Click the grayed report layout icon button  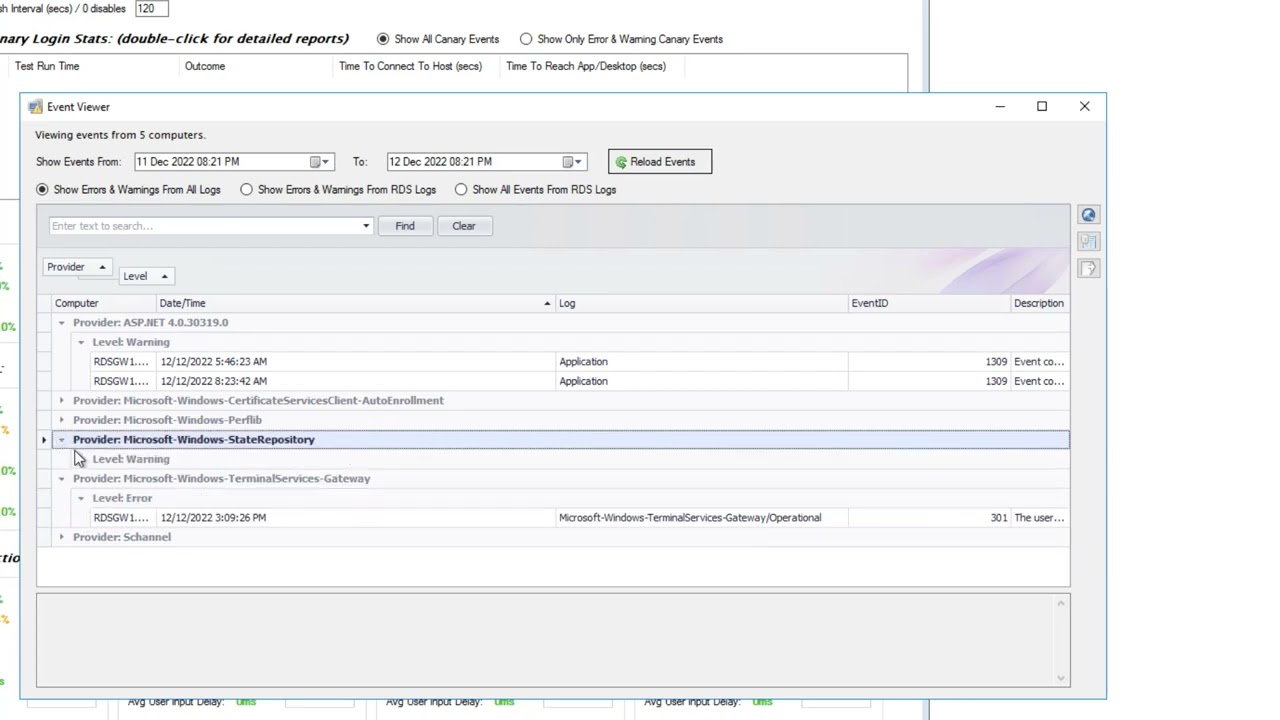pyautogui.click(x=1088, y=242)
